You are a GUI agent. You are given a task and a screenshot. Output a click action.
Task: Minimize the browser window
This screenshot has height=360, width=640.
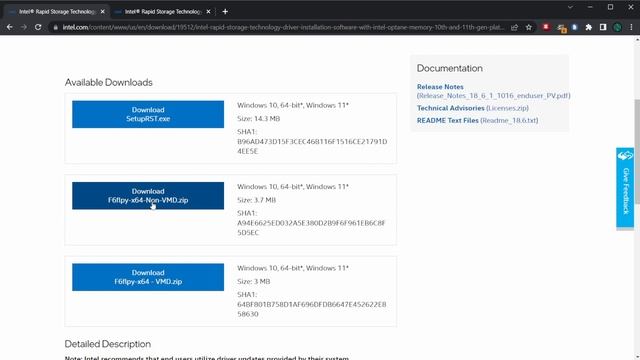[x=590, y=7]
